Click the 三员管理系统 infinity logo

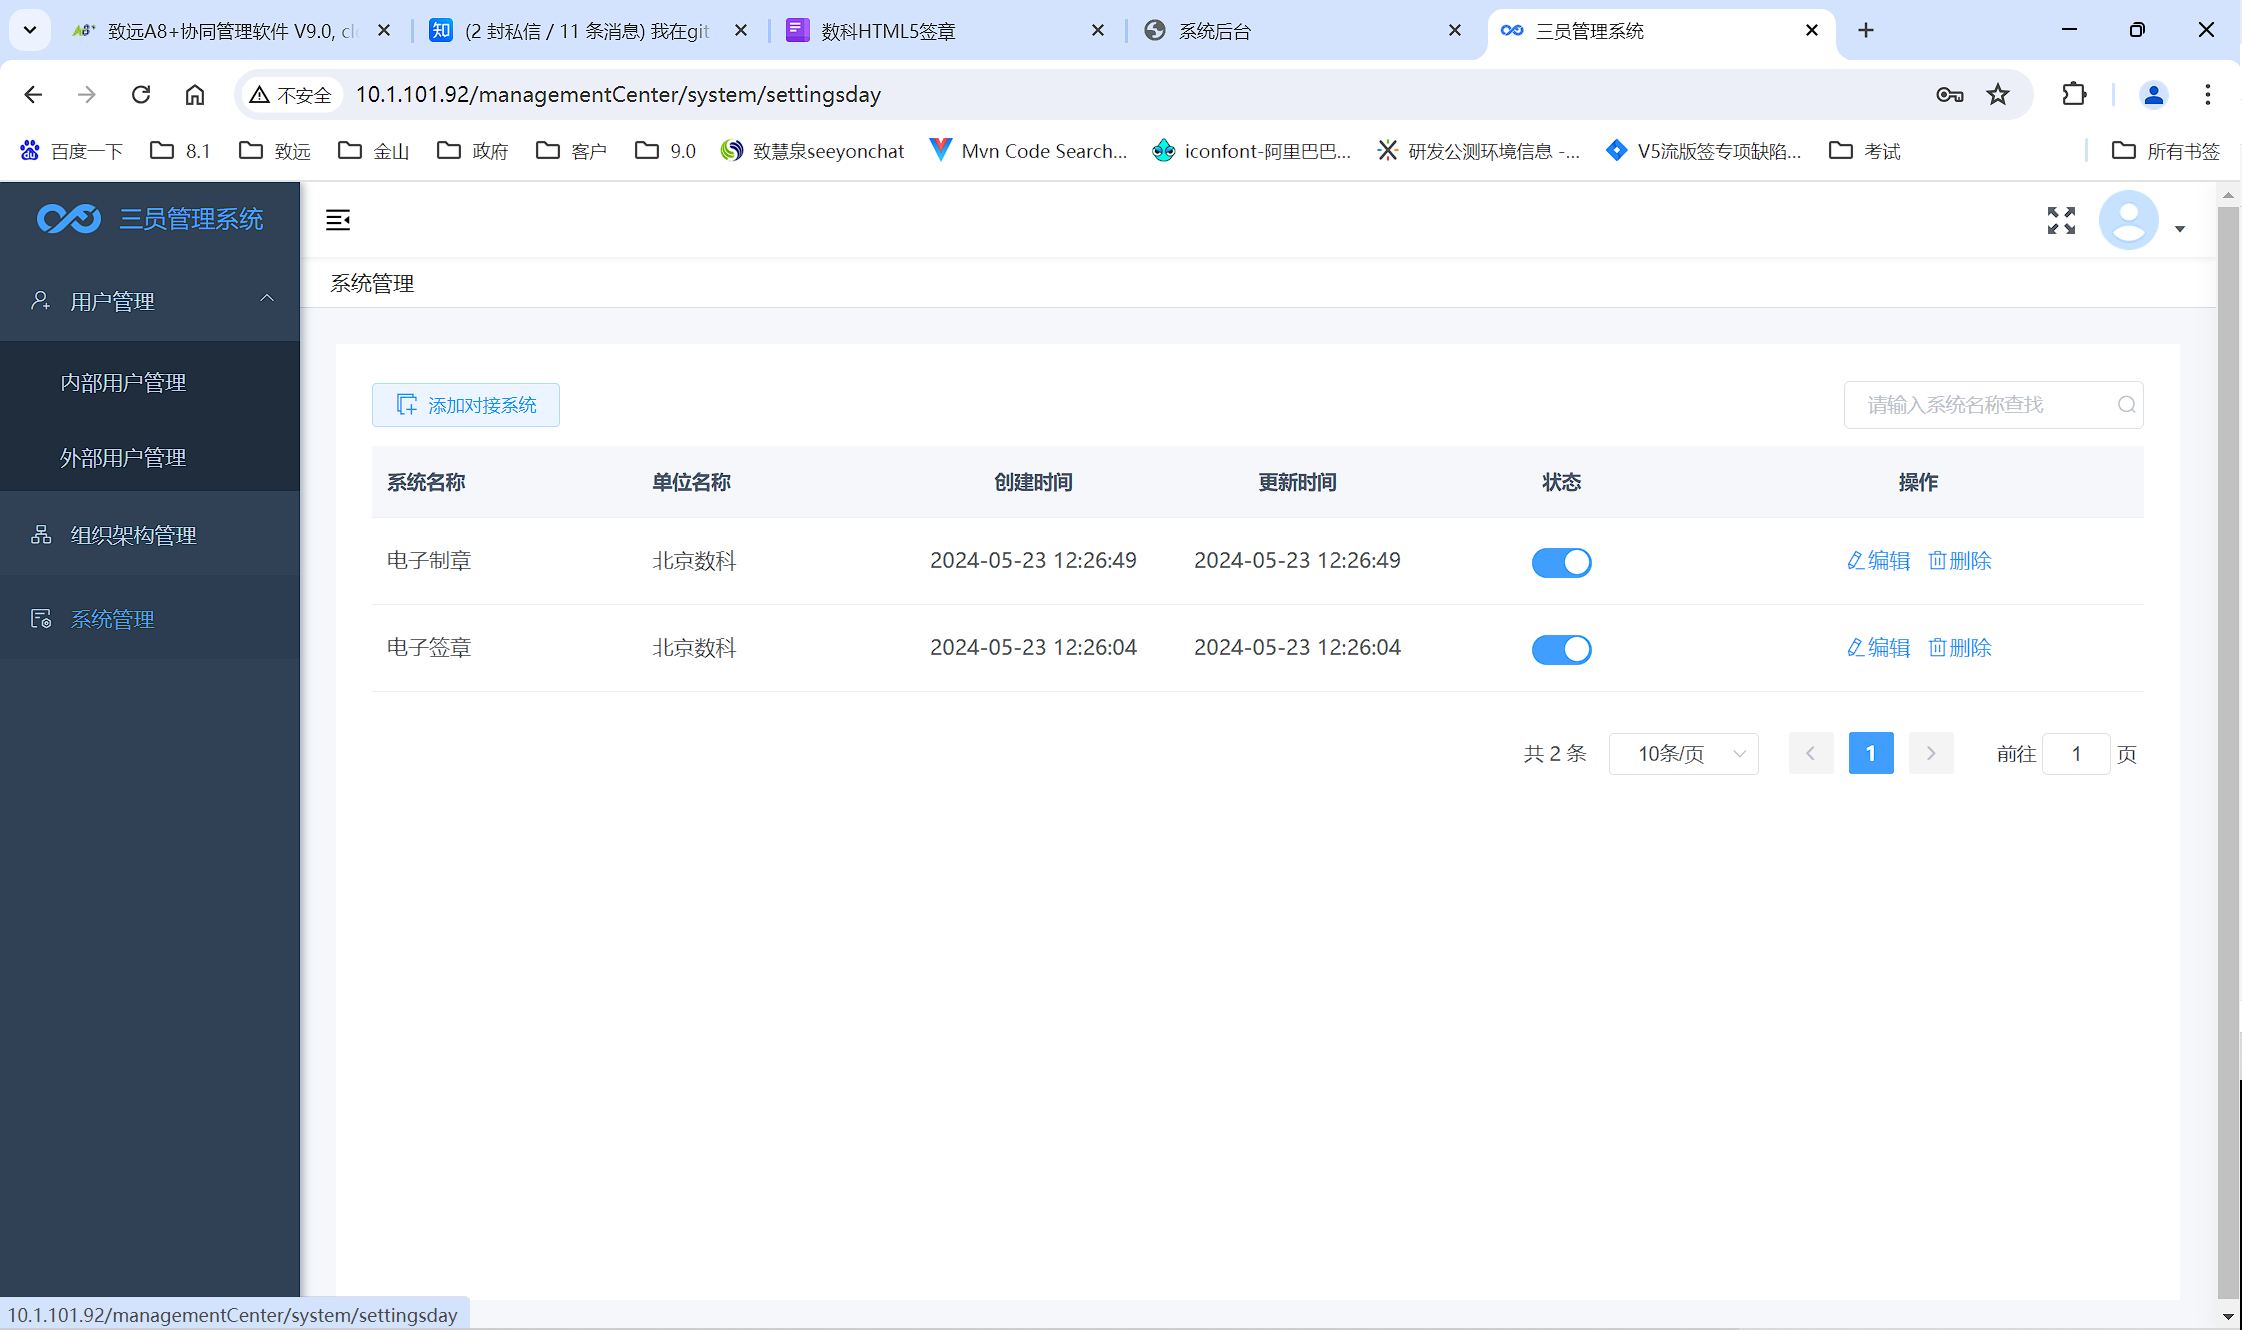pyautogui.click(x=69, y=219)
